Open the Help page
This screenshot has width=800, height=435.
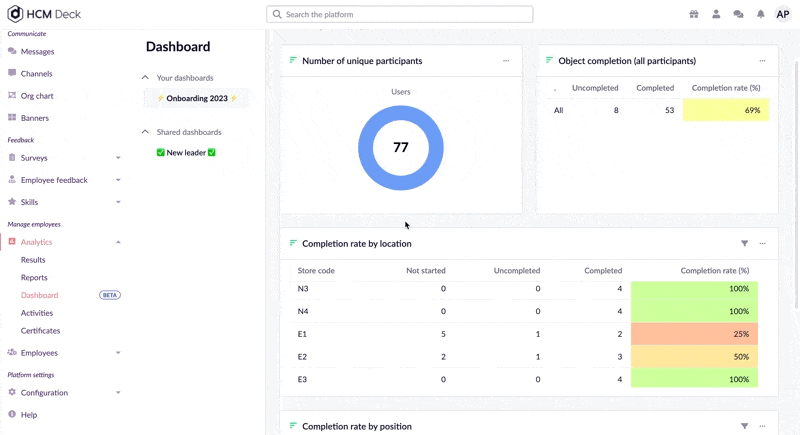[x=29, y=415]
